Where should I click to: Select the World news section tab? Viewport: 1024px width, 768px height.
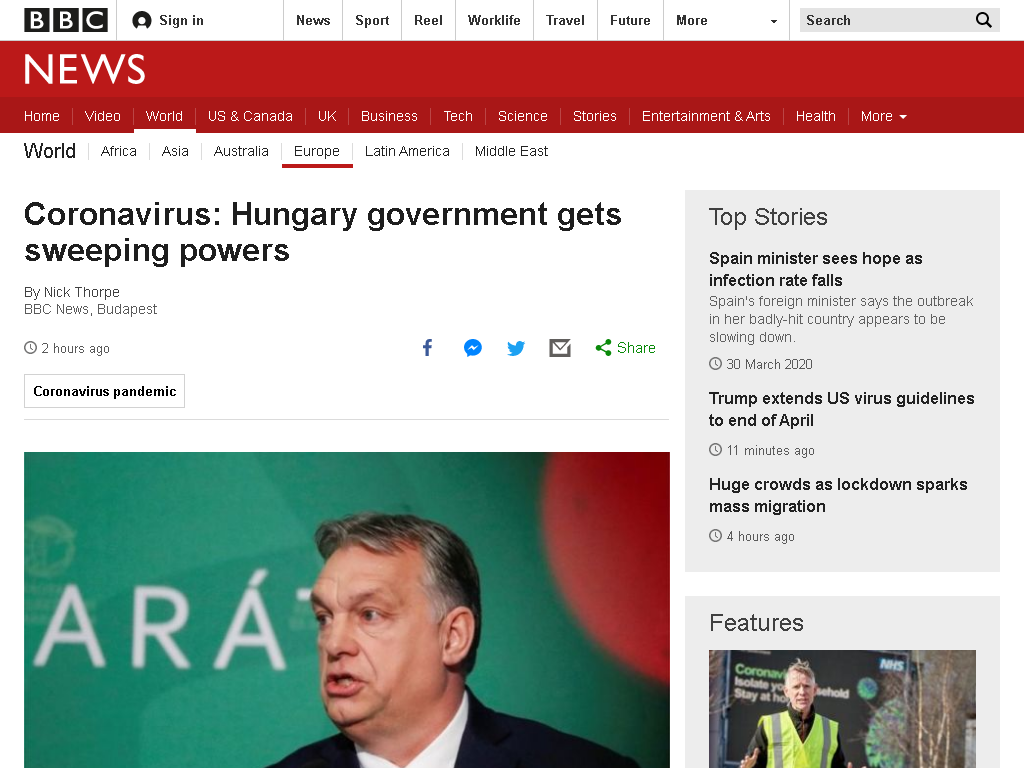coord(164,116)
